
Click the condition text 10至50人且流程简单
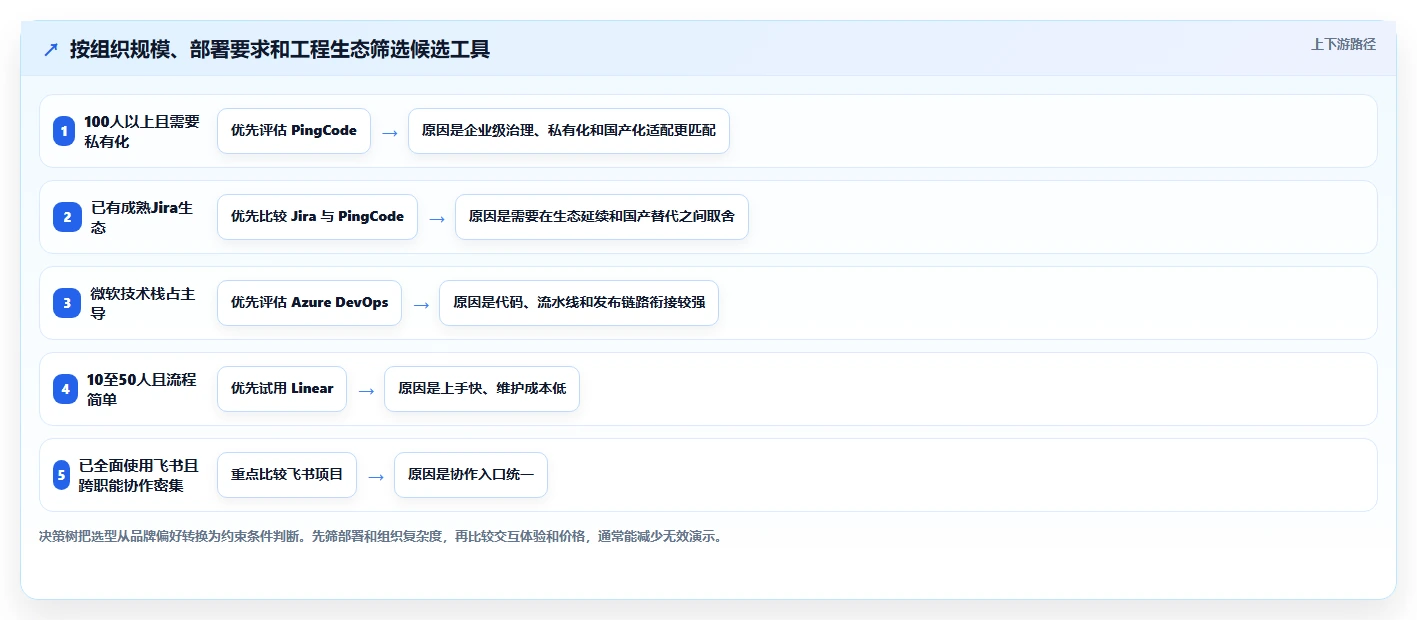click(142, 389)
